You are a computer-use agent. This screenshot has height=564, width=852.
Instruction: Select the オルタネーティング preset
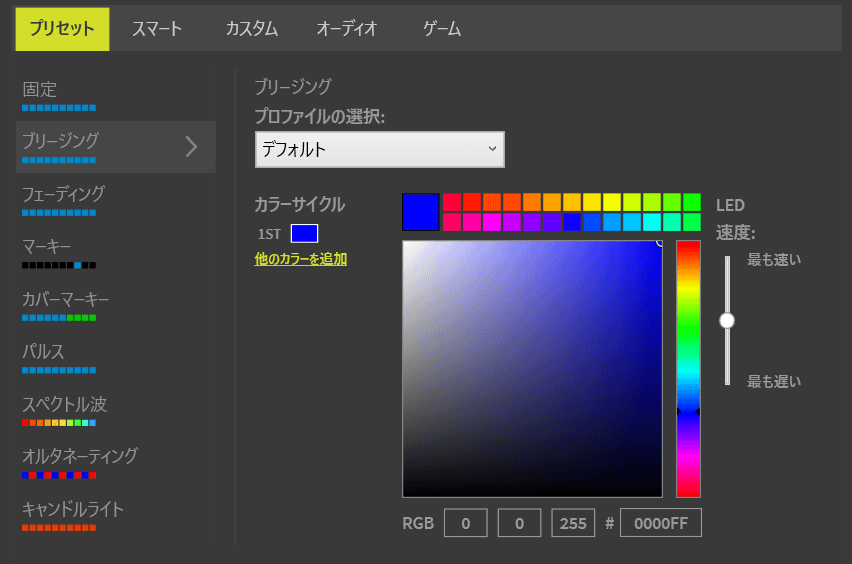coord(79,462)
